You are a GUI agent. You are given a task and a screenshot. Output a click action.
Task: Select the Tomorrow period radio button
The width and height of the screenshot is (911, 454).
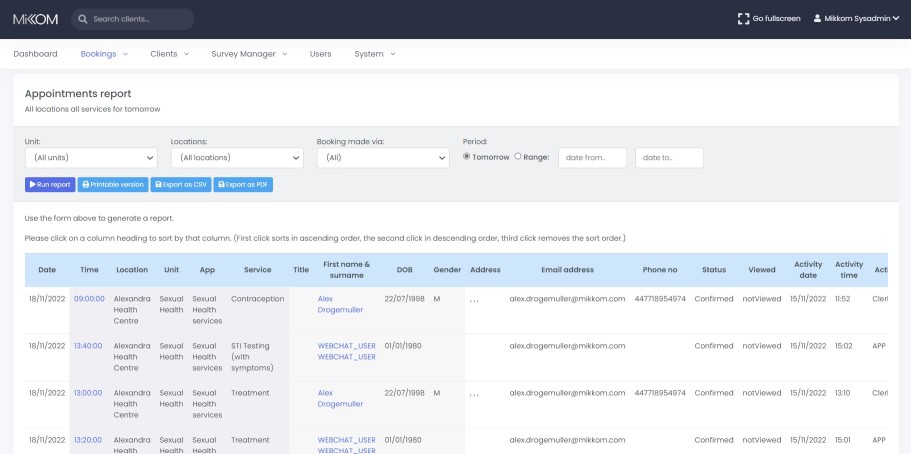(467, 157)
